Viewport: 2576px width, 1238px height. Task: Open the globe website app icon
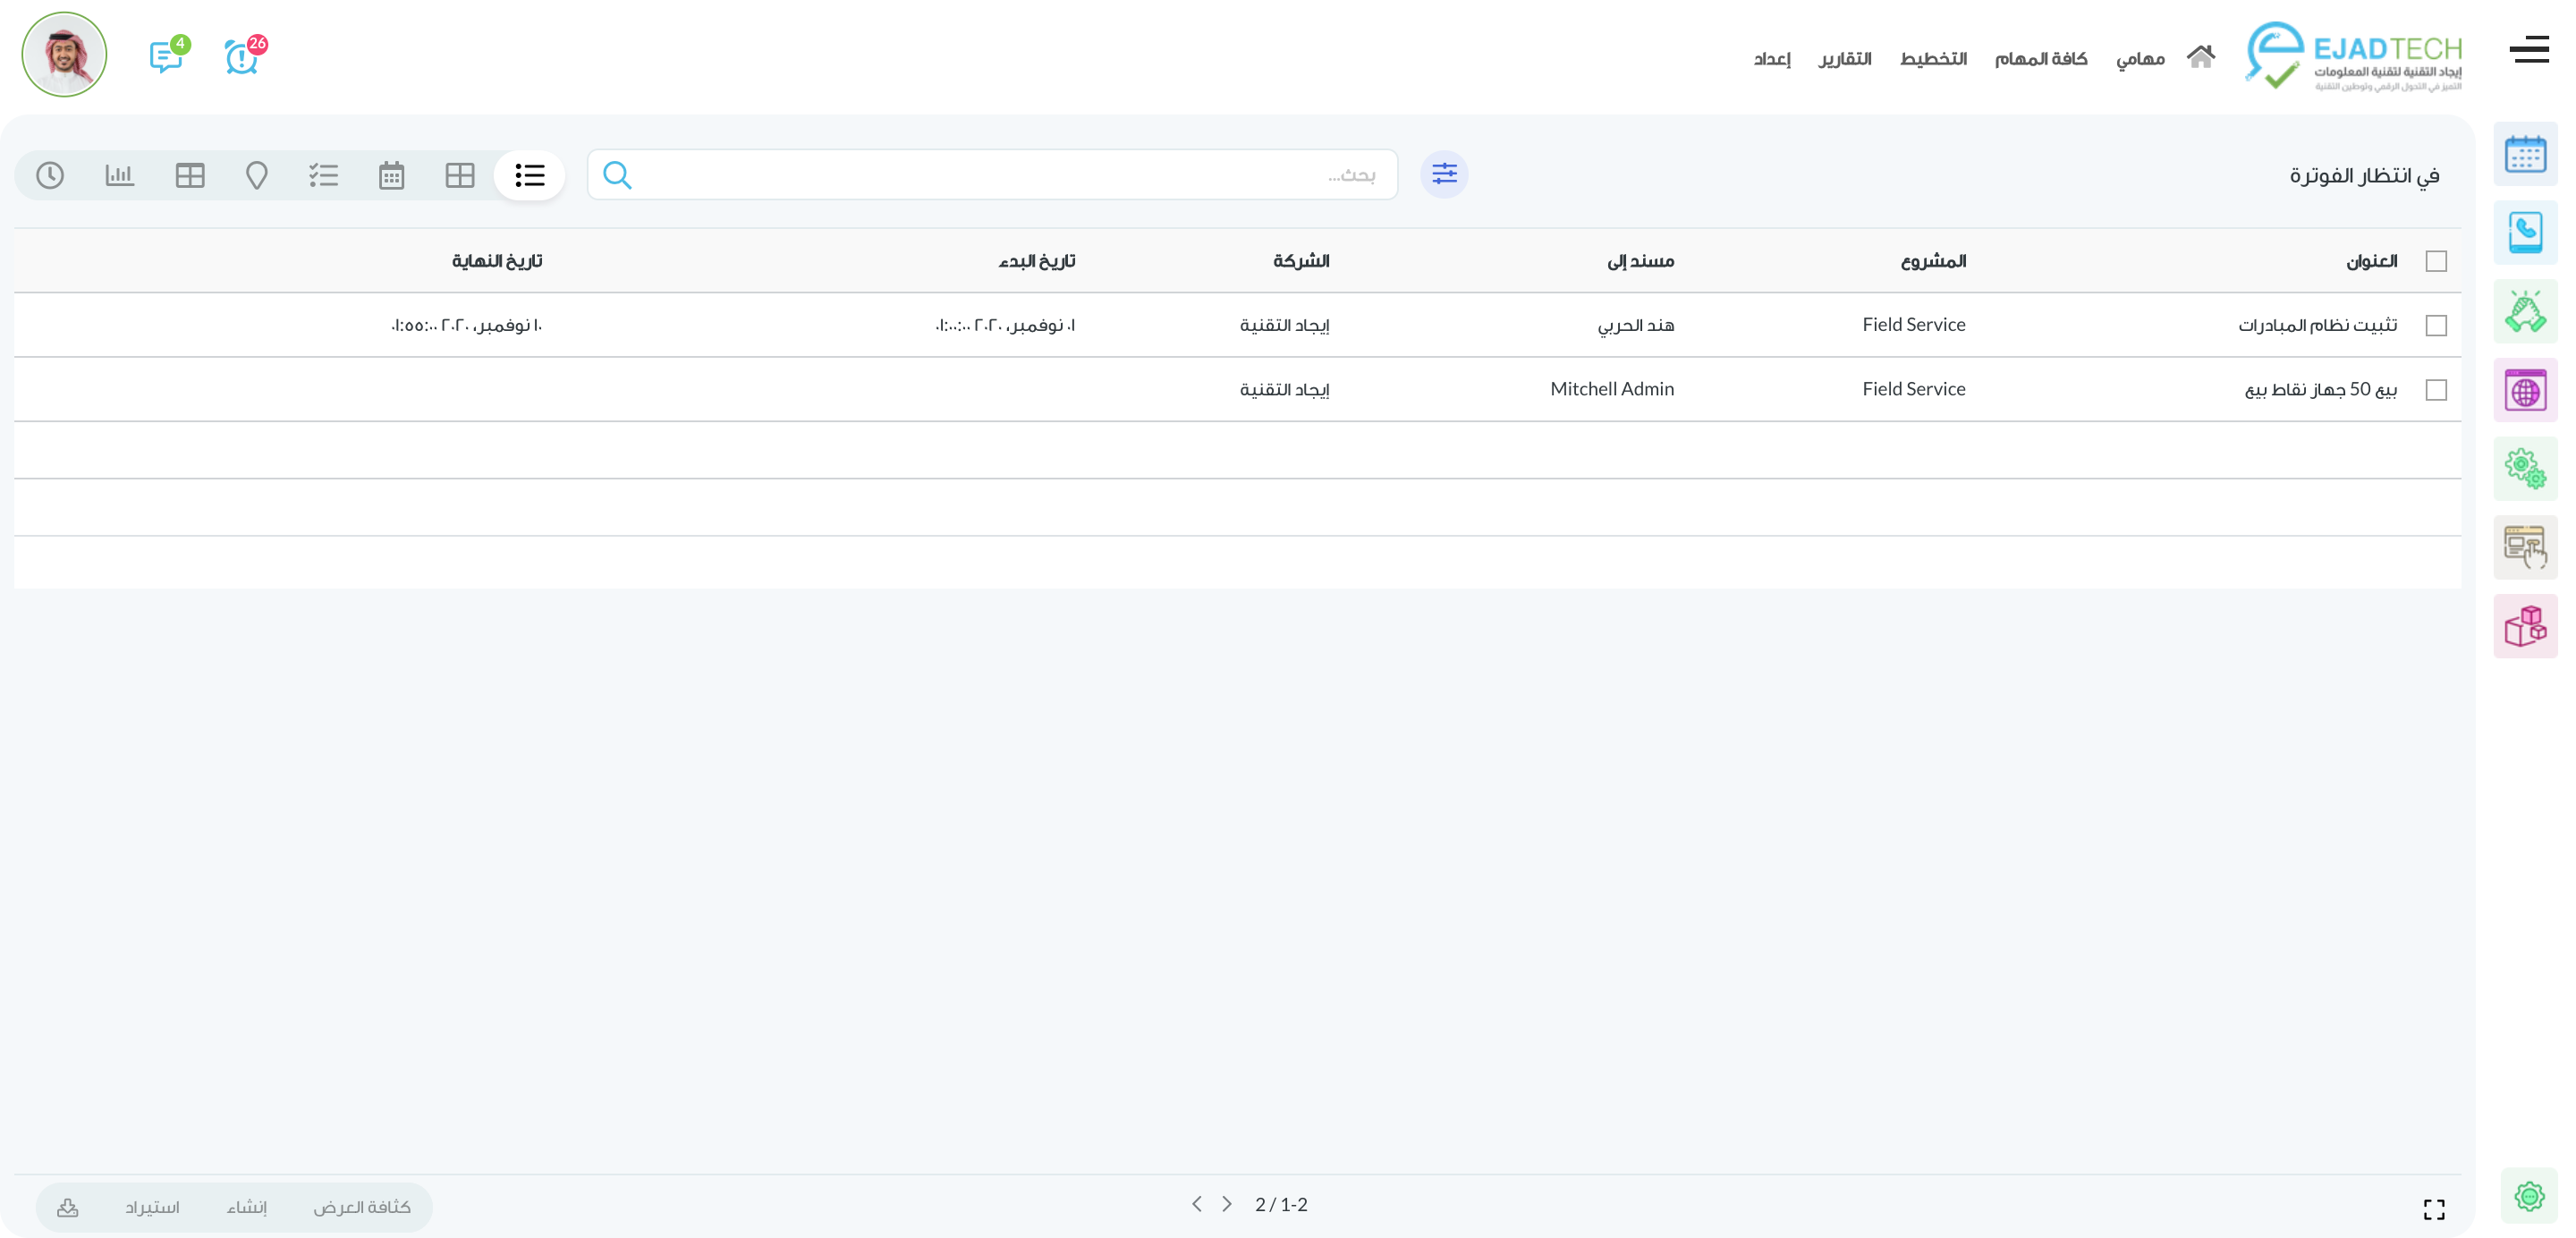2524,390
